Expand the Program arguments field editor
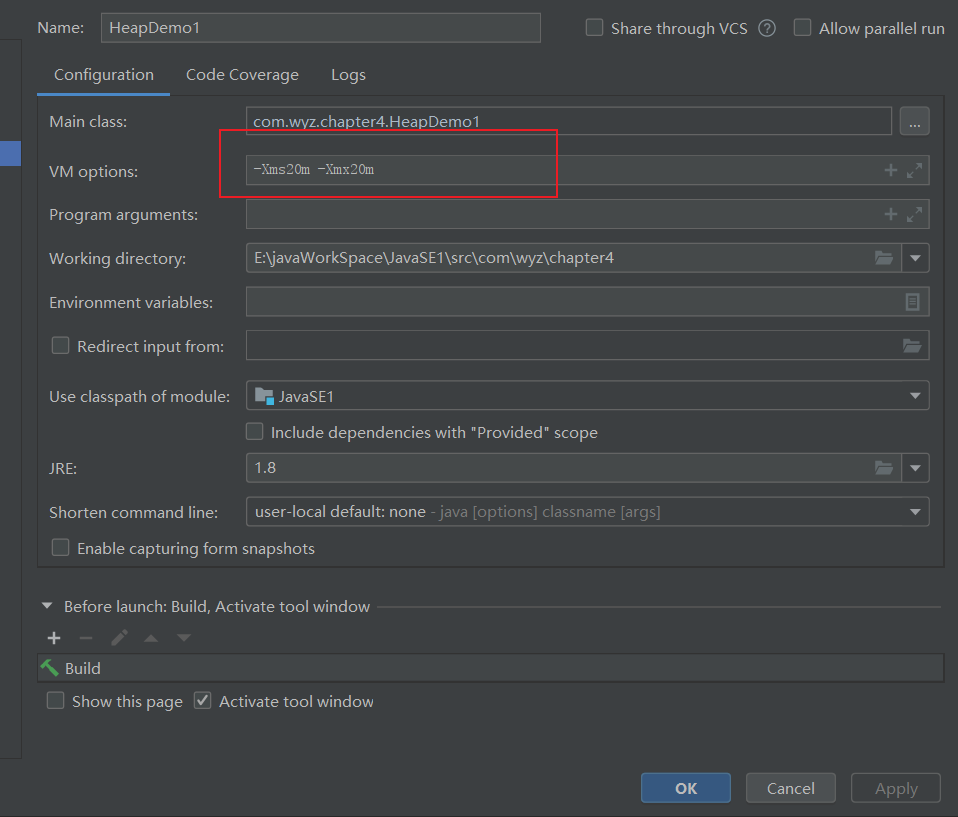 [x=914, y=214]
